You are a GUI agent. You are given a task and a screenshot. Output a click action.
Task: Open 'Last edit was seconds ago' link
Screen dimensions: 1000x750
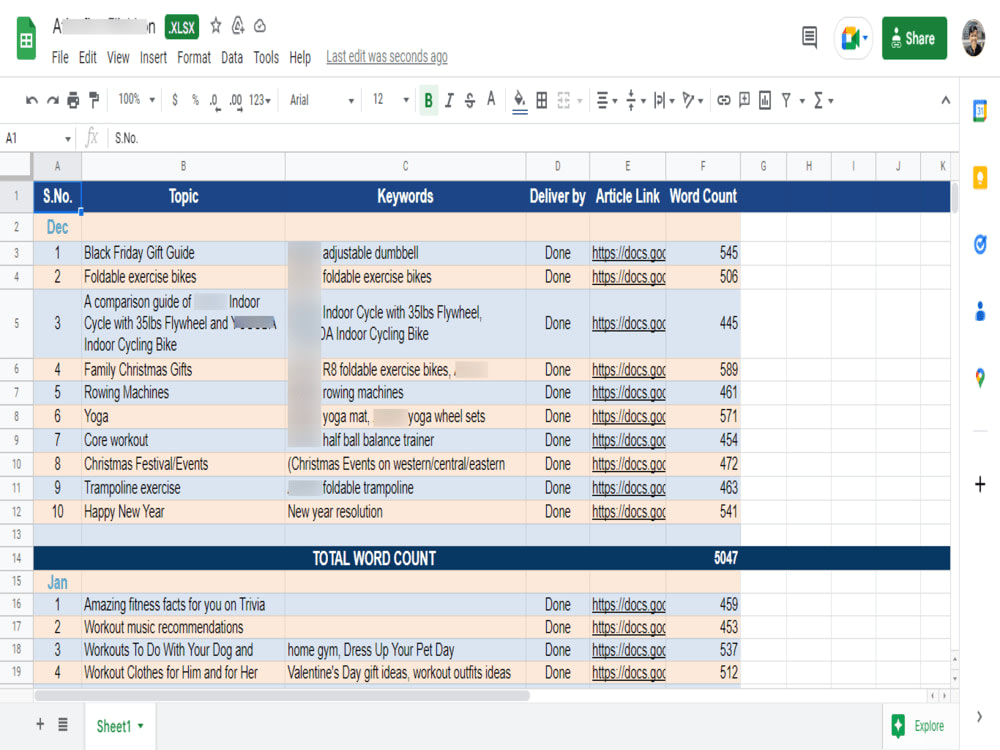386,57
